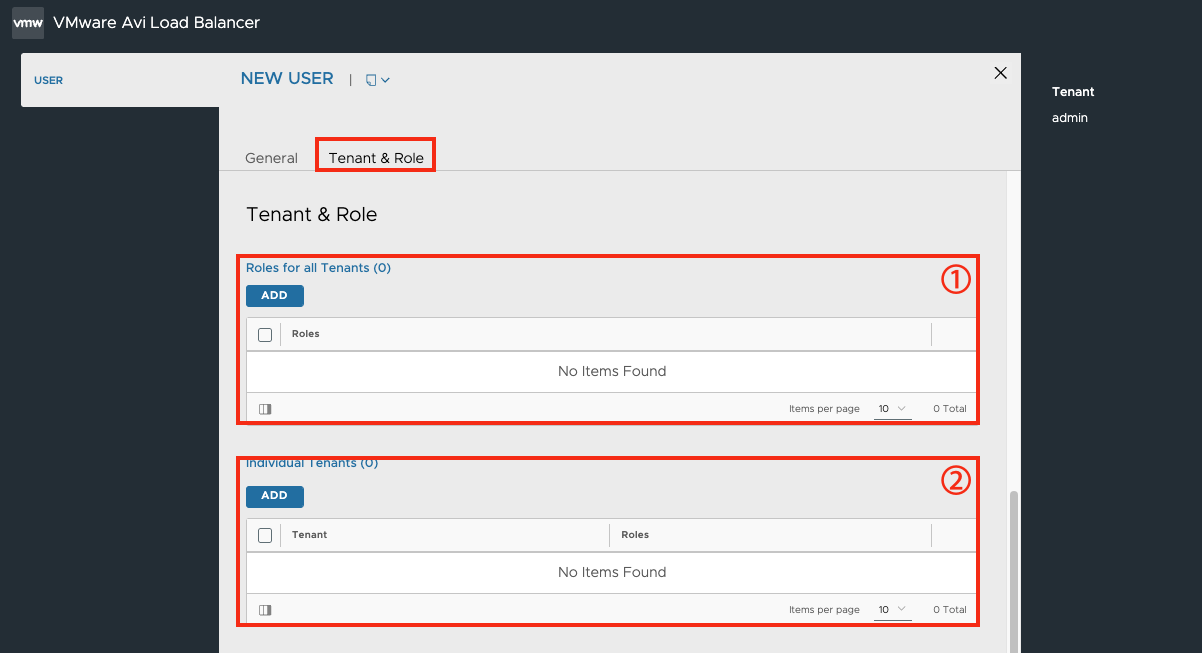Tick select-all checkbox in Individual Tenants table
This screenshot has width=1202, height=653.
point(265,536)
